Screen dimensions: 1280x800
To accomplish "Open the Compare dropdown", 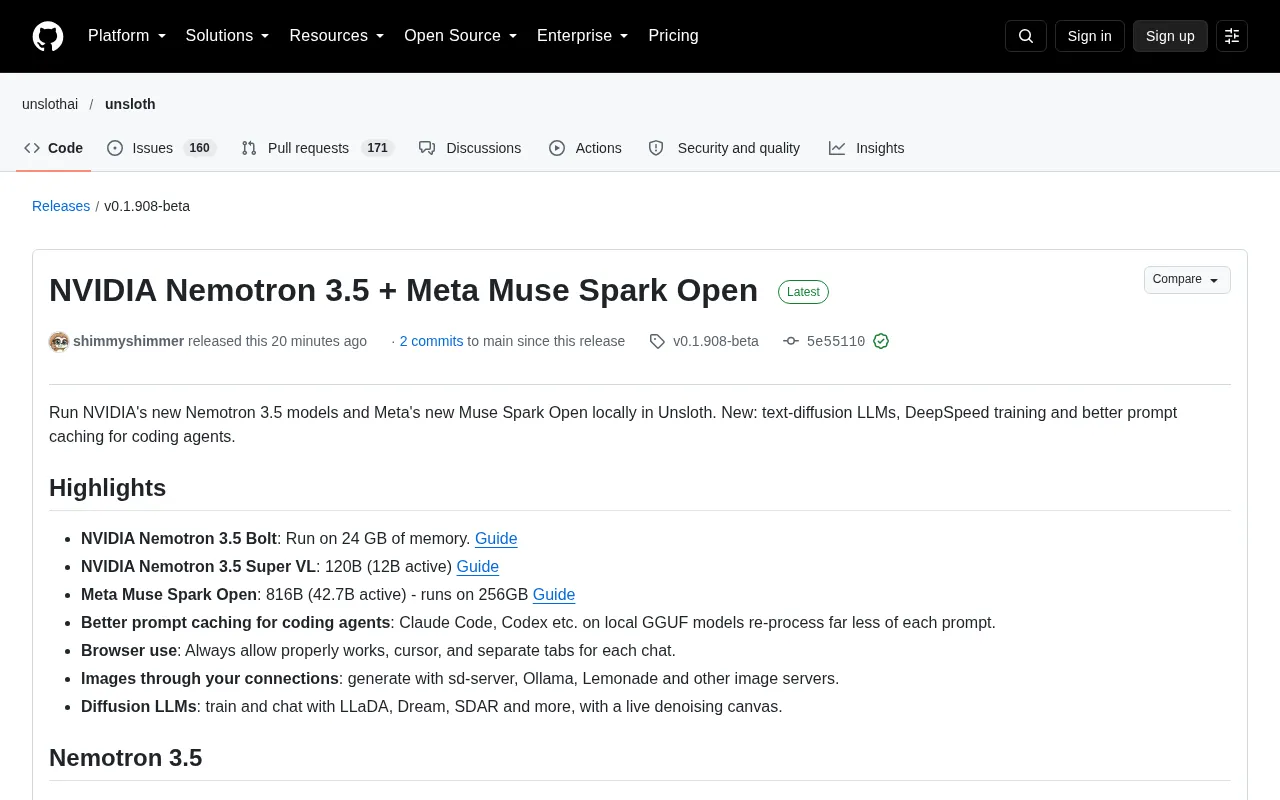I will 1187,280.
